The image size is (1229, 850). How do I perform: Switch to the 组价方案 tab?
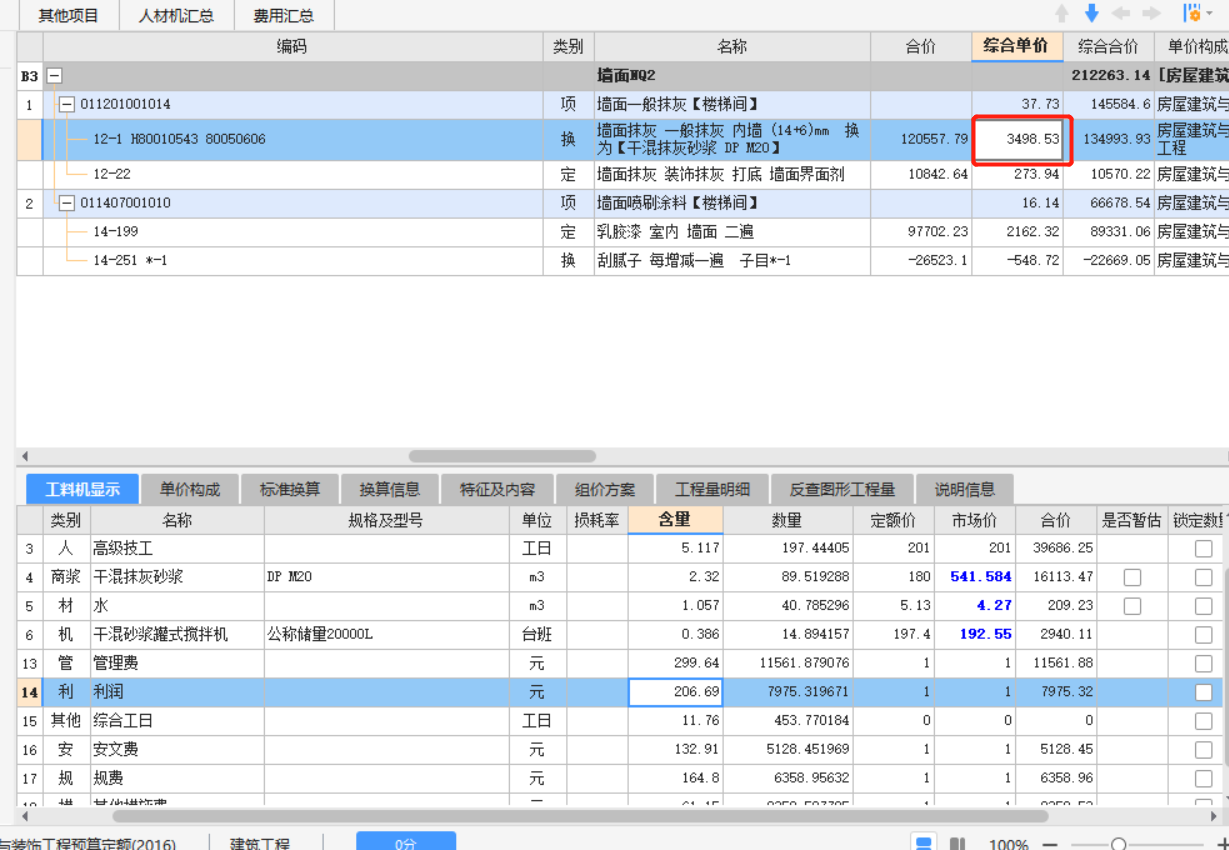point(605,490)
